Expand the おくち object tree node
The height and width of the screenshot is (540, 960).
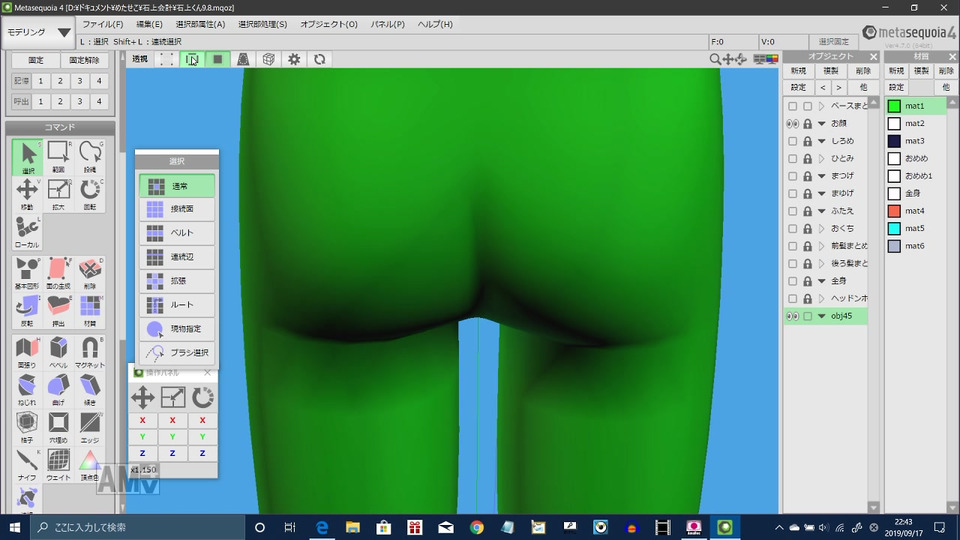tap(822, 229)
